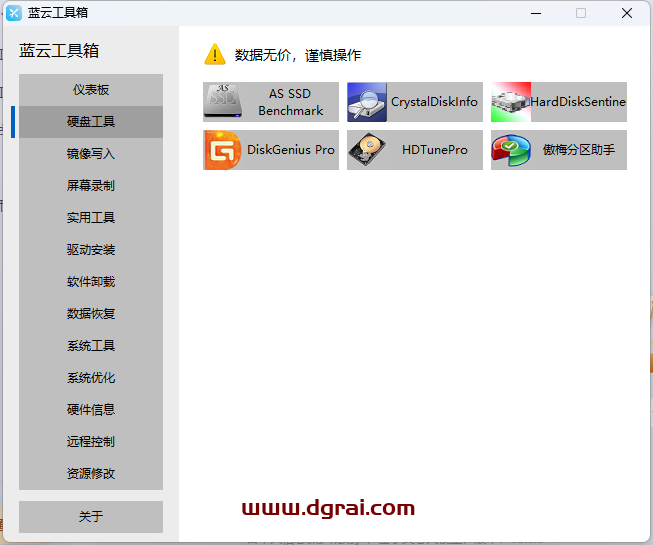653x545 pixels.
Task: Click the 数据无价，谨慎操作 warning text
Action: click(x=298, y=55)
